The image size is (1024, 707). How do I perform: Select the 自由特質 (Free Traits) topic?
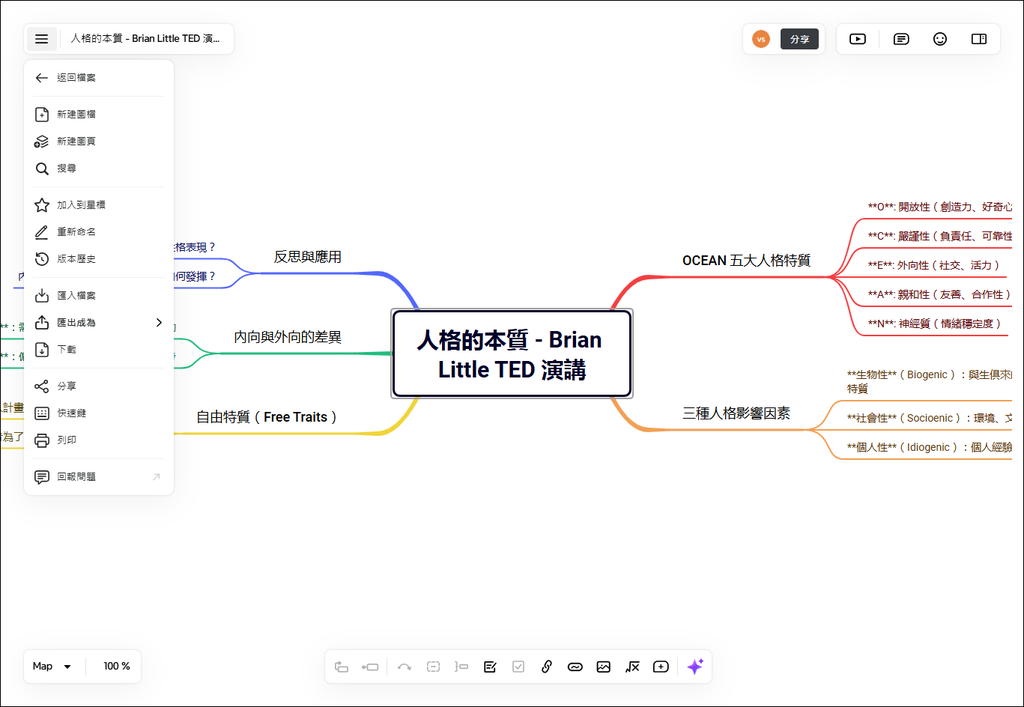(x=266, y=416)
